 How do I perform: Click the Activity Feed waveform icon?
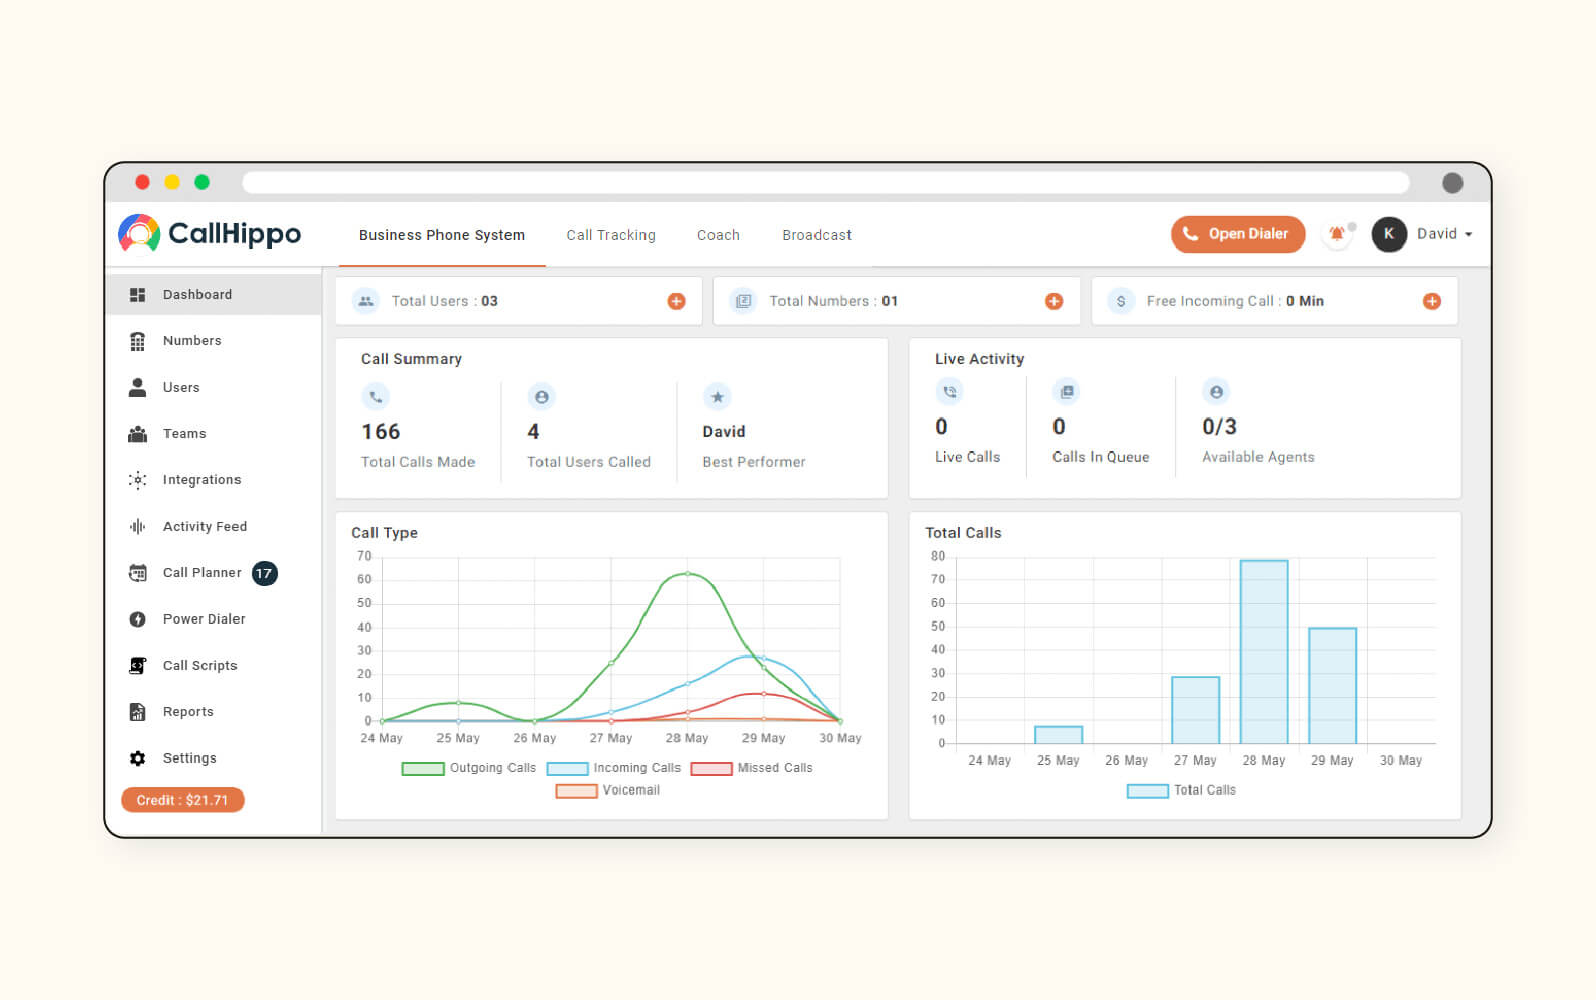pyautogui.click(x=138, y=526)
